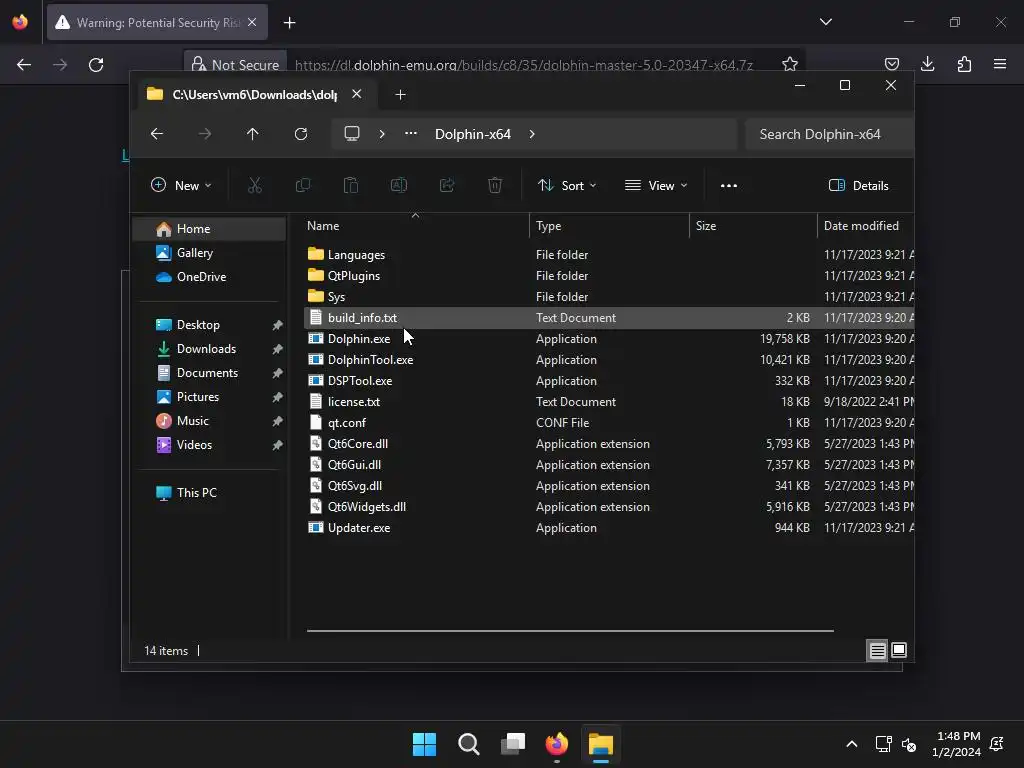1024x768 pixels.
Task: Select Home in navigation pane
Action: click(210, 229)
